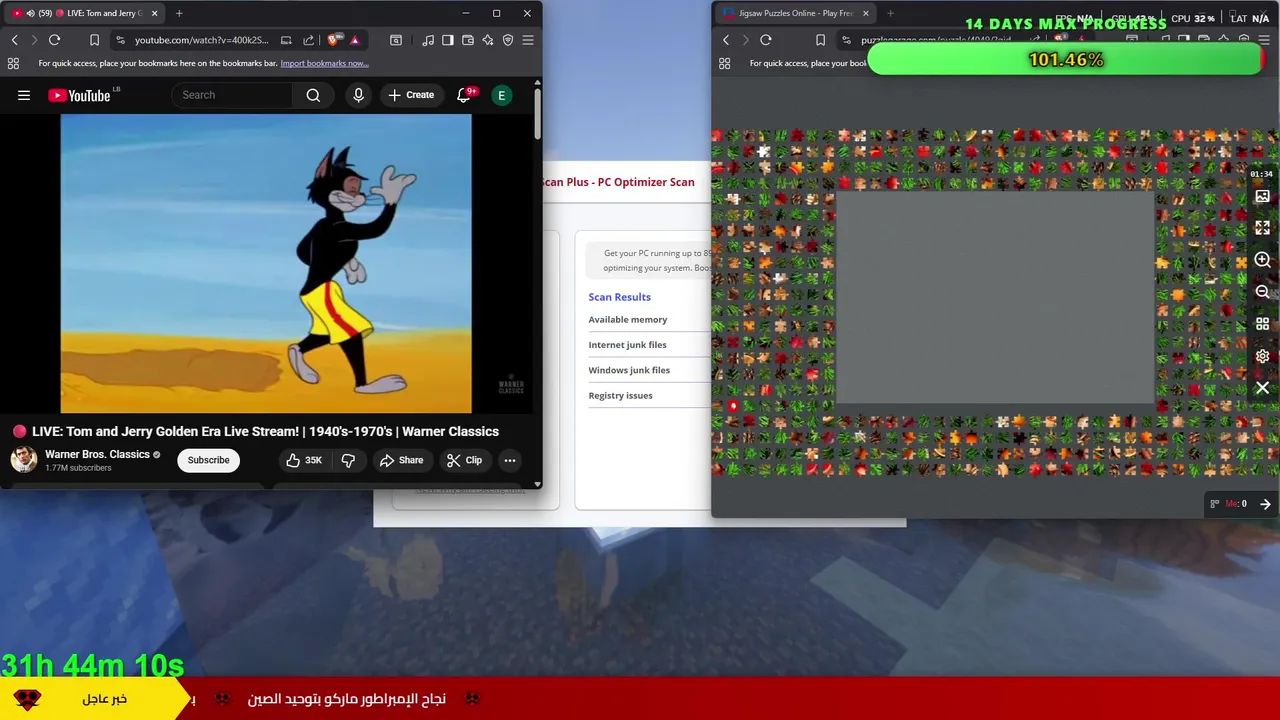The width and height of the screenshot is (1280, 720).
Task: Go back in the YouTube browser window
Action: [x=14, y=40]
